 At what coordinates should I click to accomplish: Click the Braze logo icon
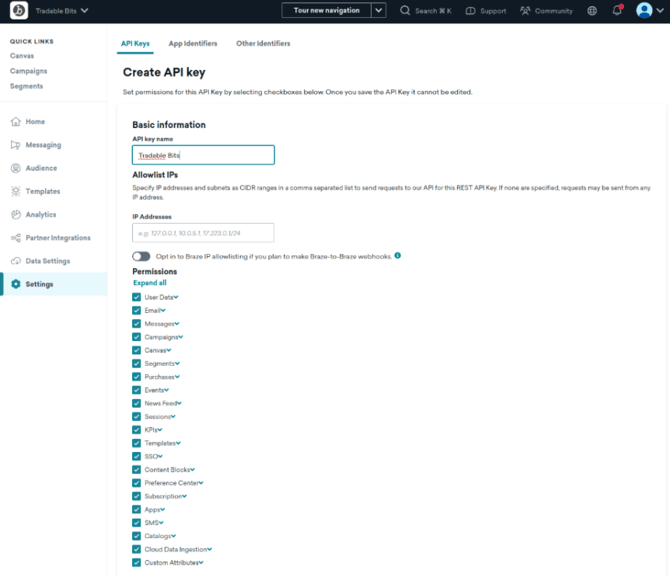point(18,11)
